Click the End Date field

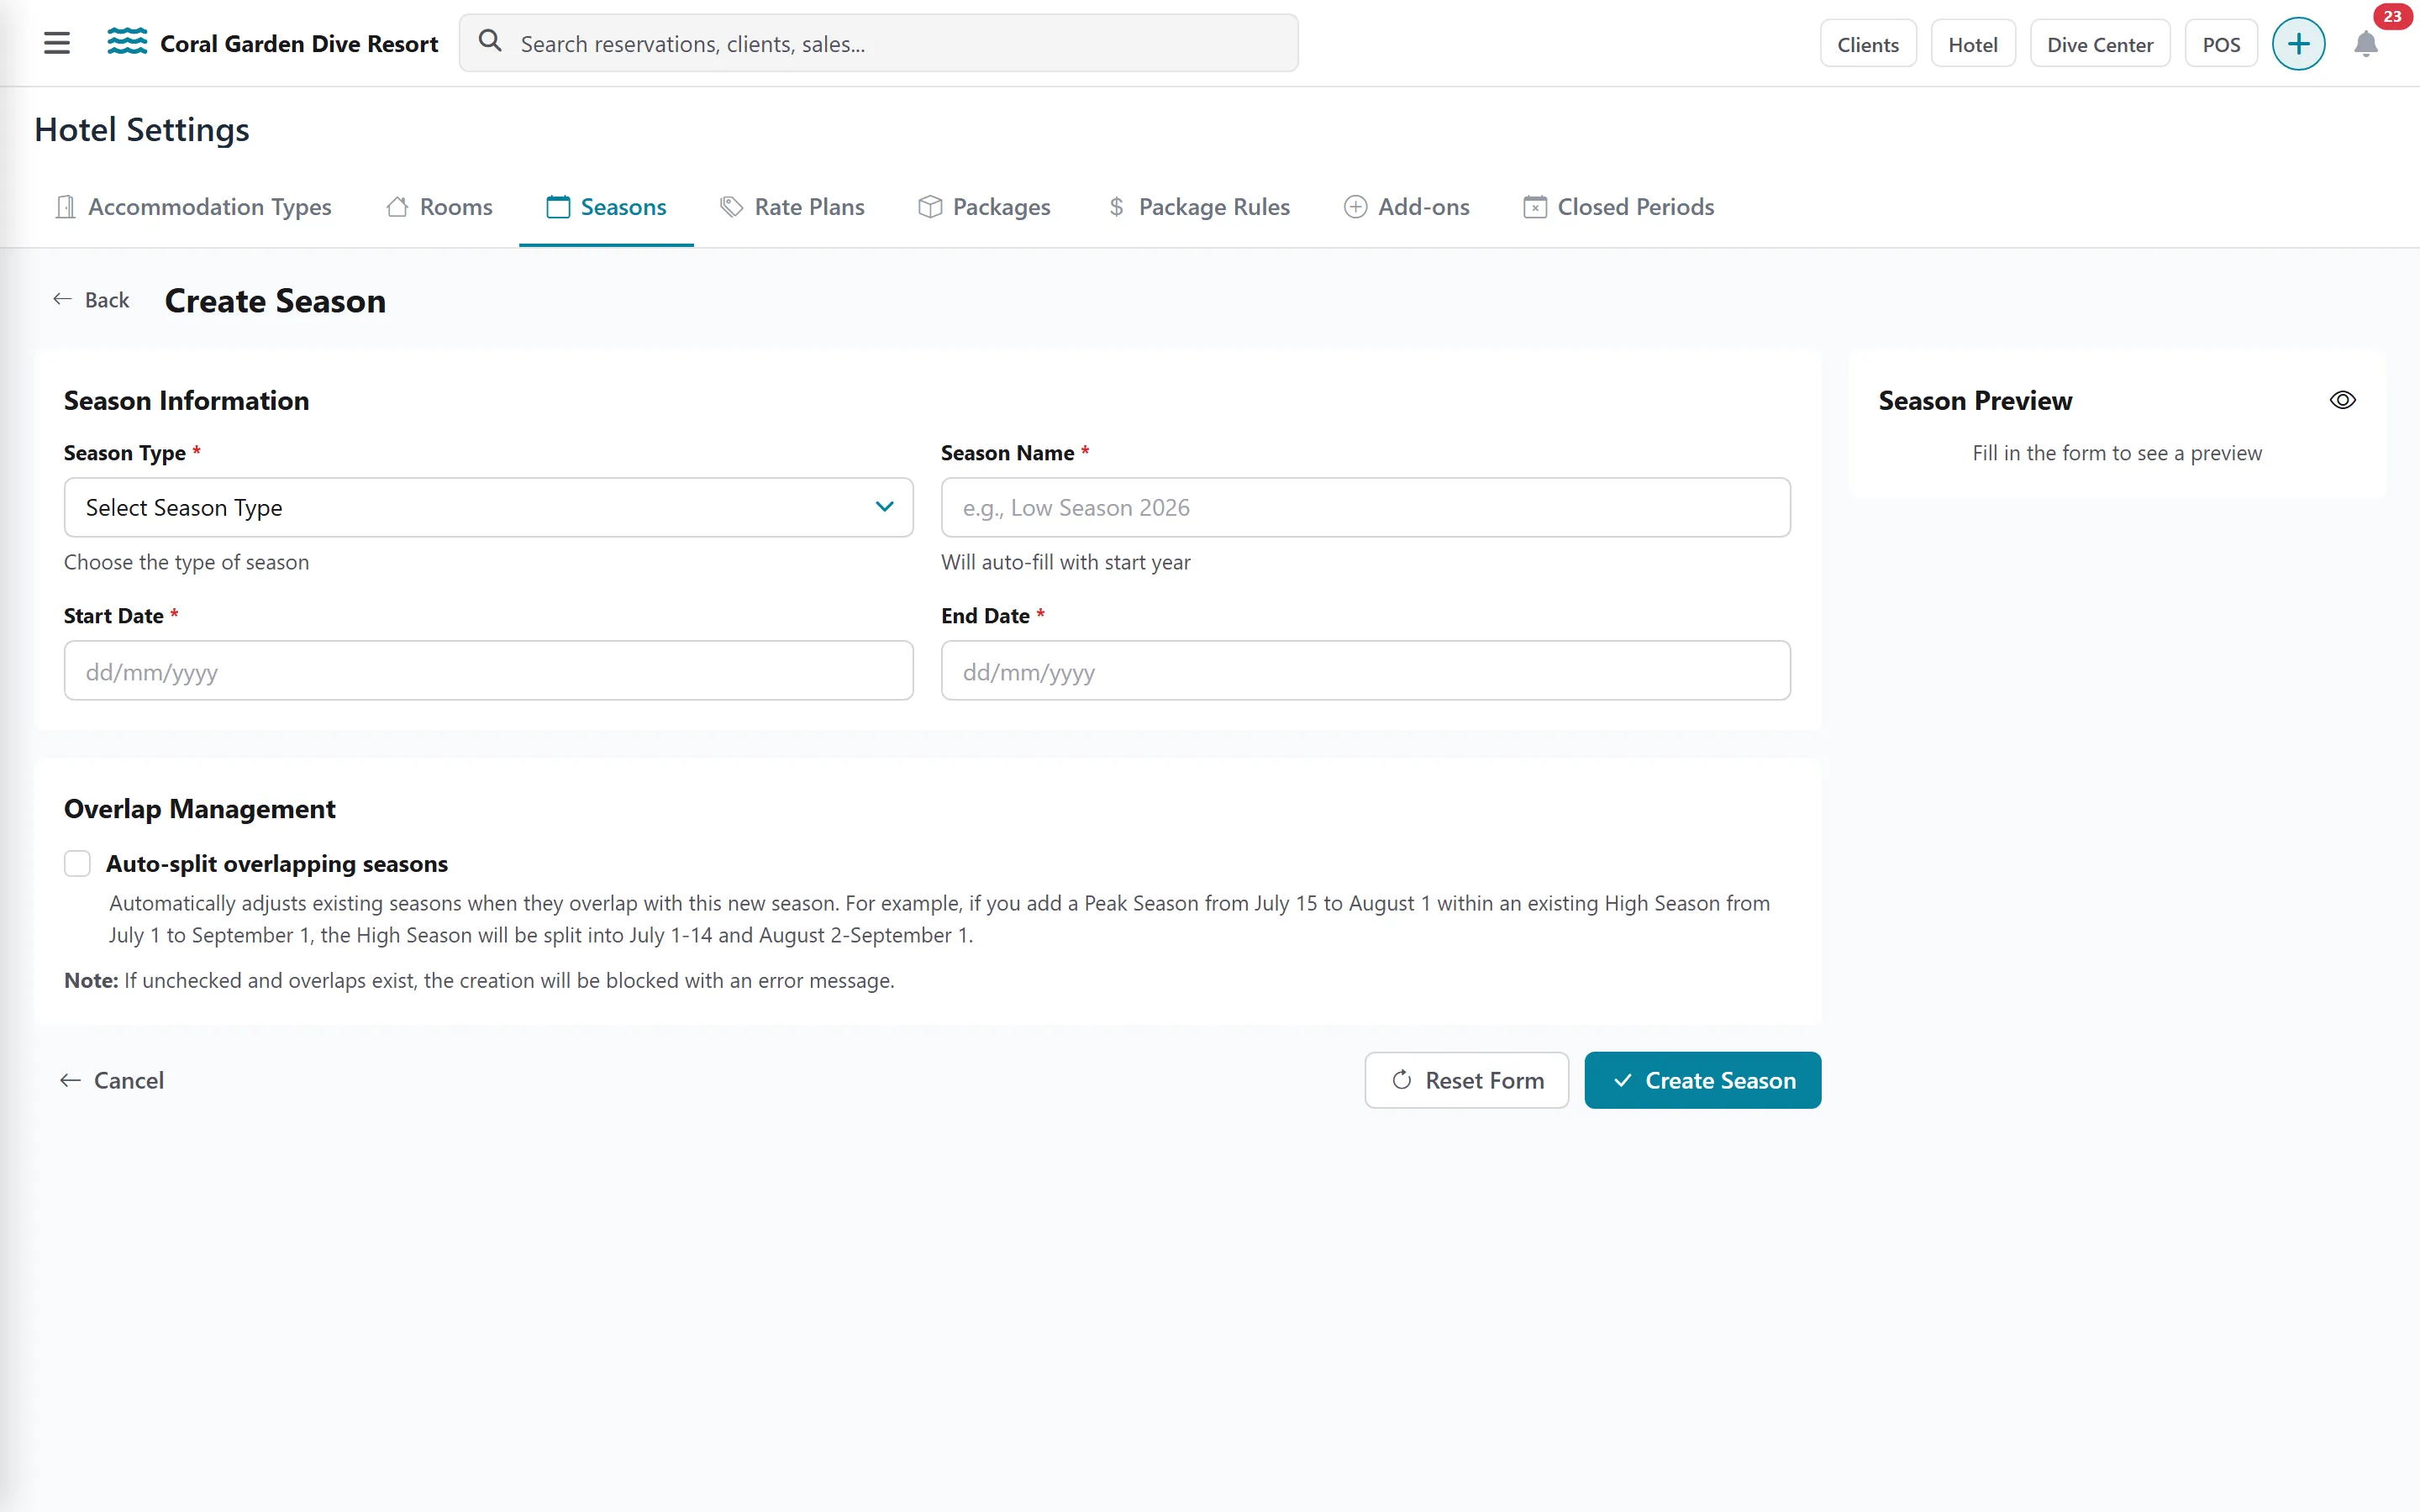(x=1365, y=670)
